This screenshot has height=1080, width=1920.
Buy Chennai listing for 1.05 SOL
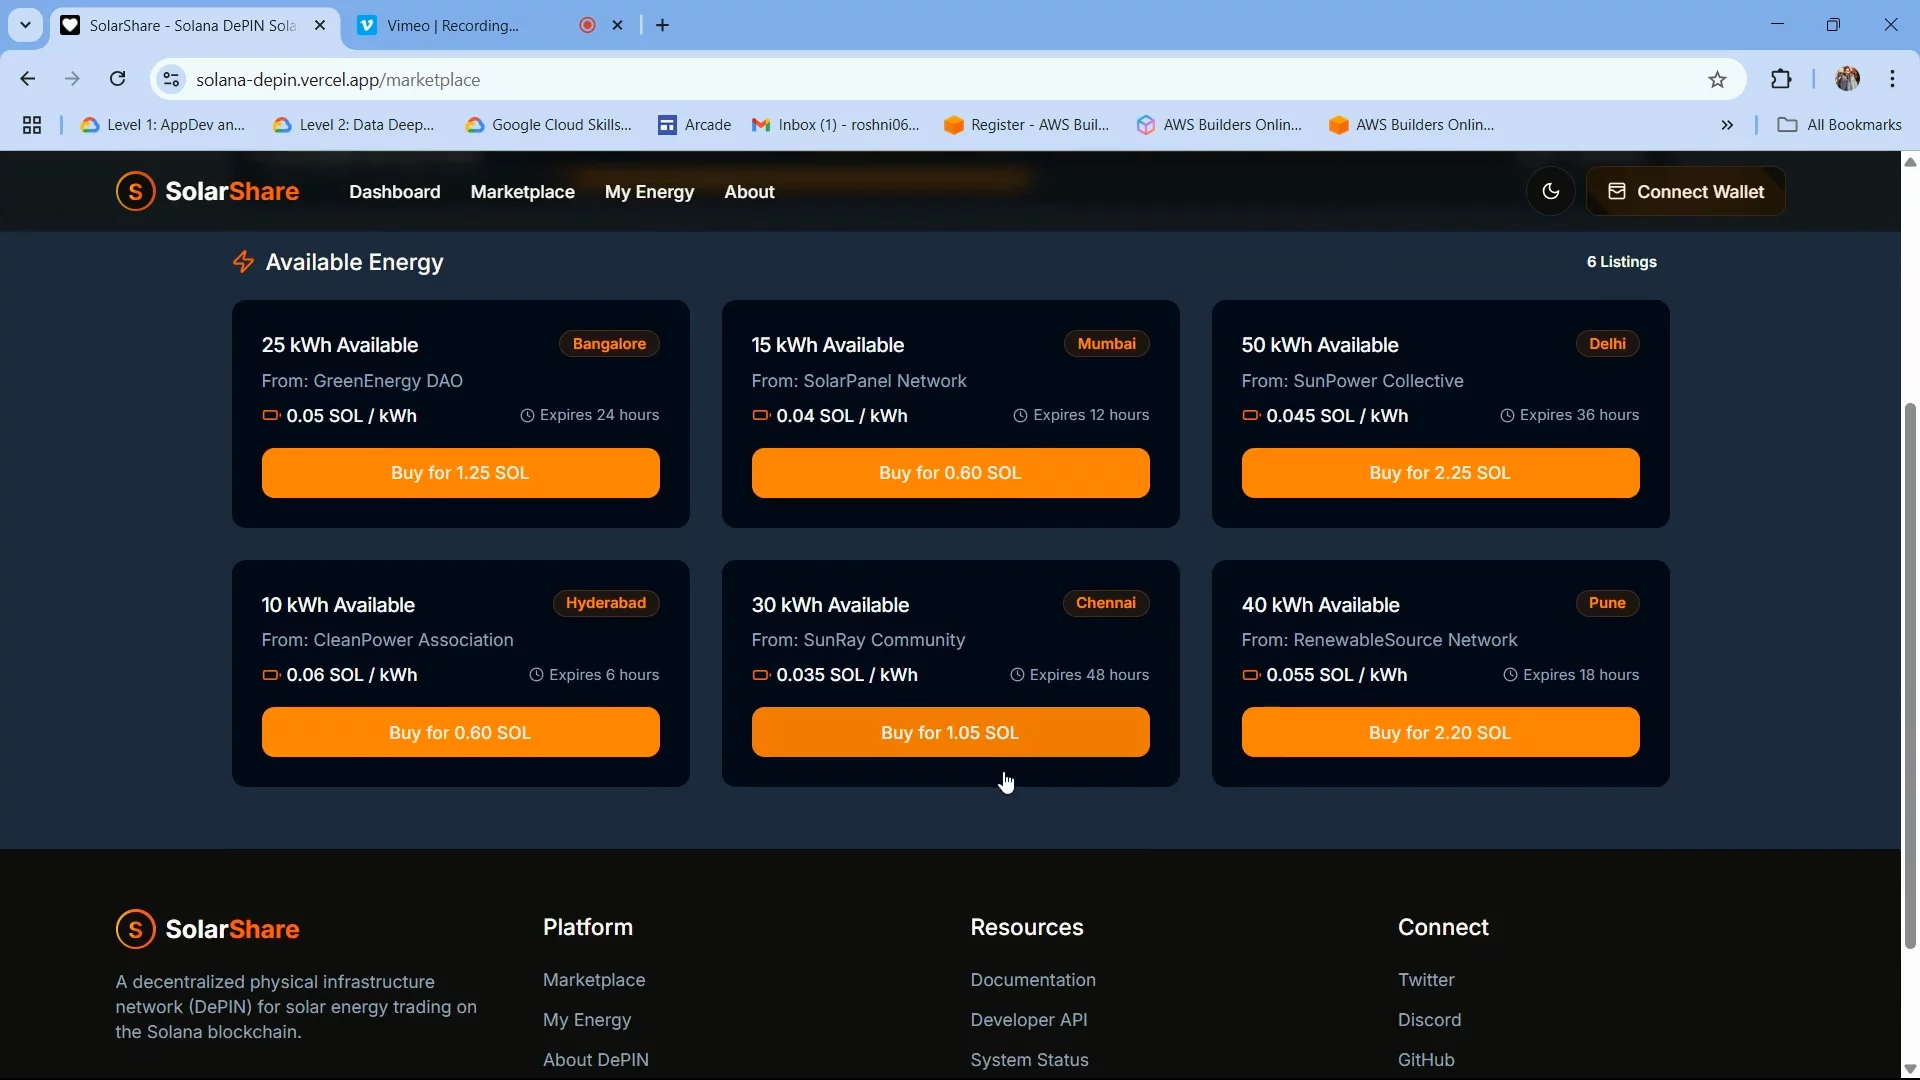(950, 733)
